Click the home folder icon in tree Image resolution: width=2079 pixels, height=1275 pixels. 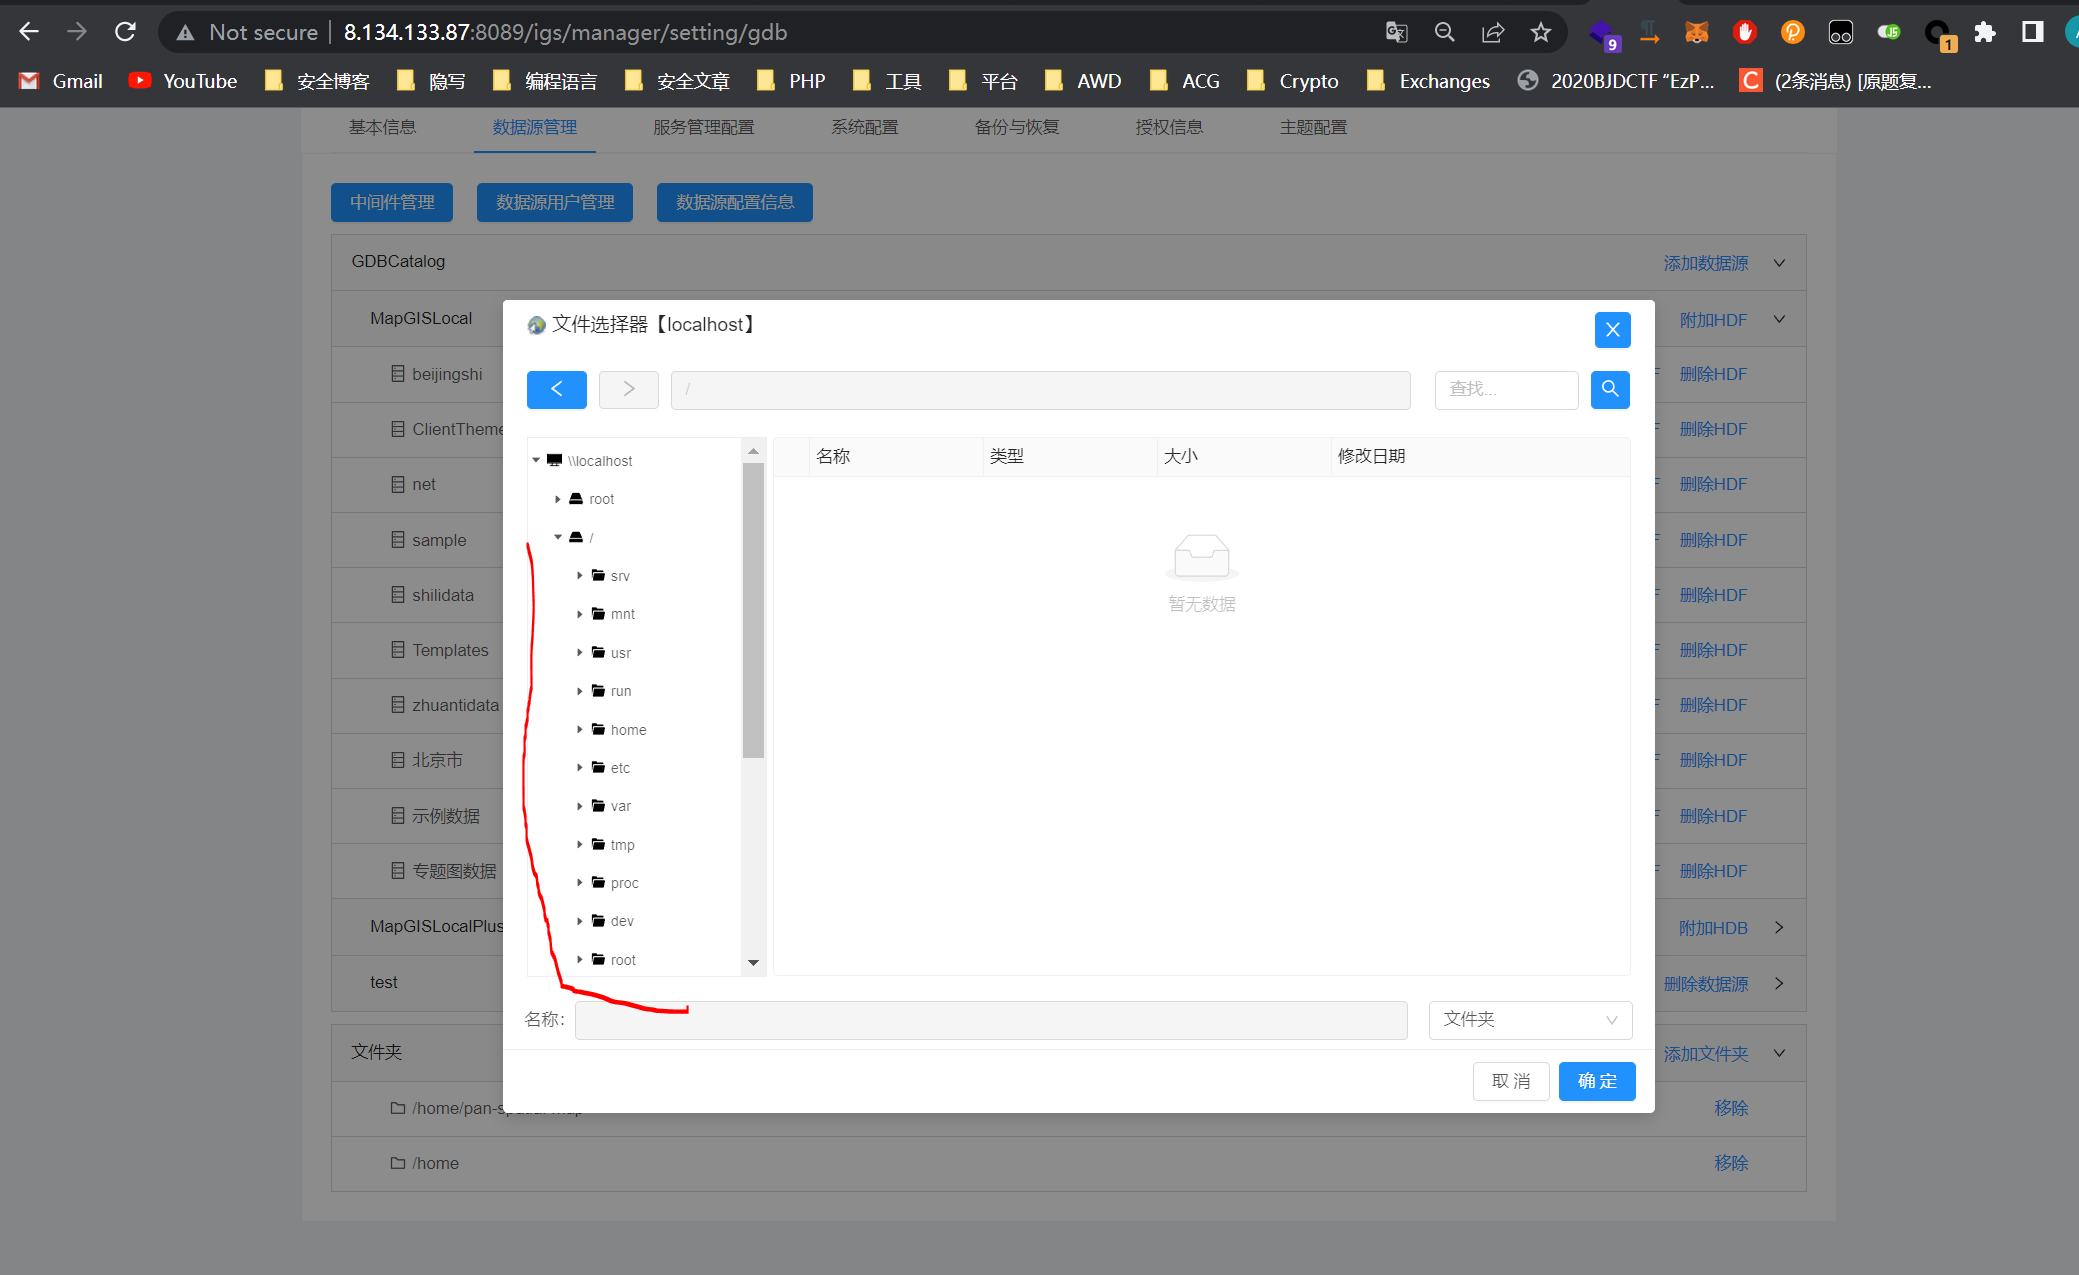pyautogui.click(x=598, y=729)
